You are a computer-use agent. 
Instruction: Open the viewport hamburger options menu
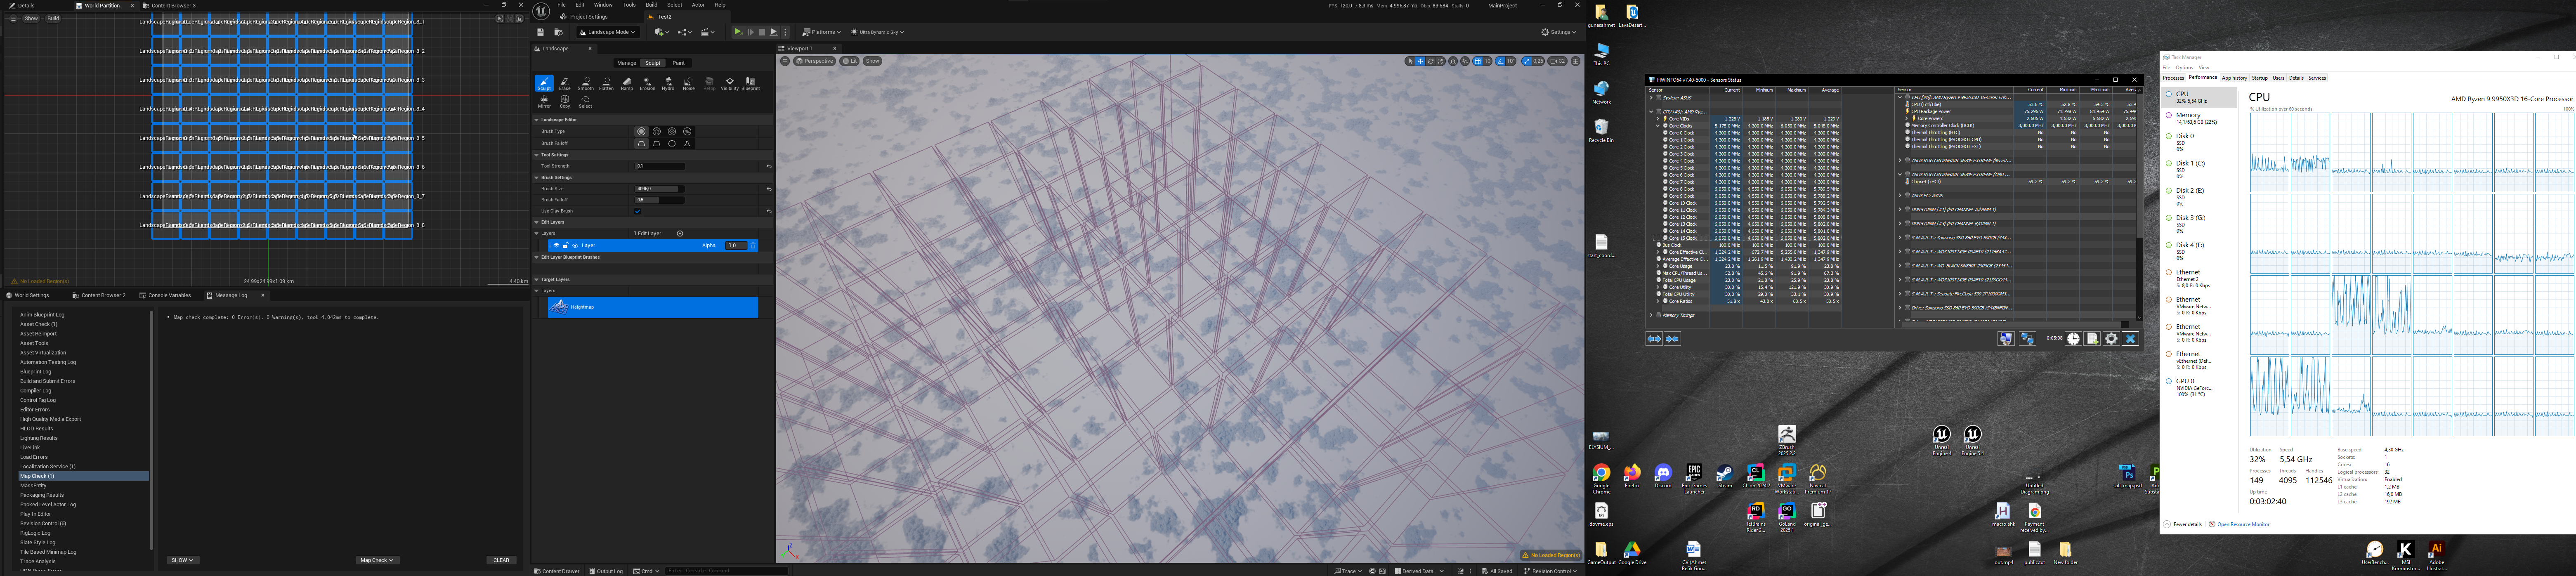pos(785,61)
